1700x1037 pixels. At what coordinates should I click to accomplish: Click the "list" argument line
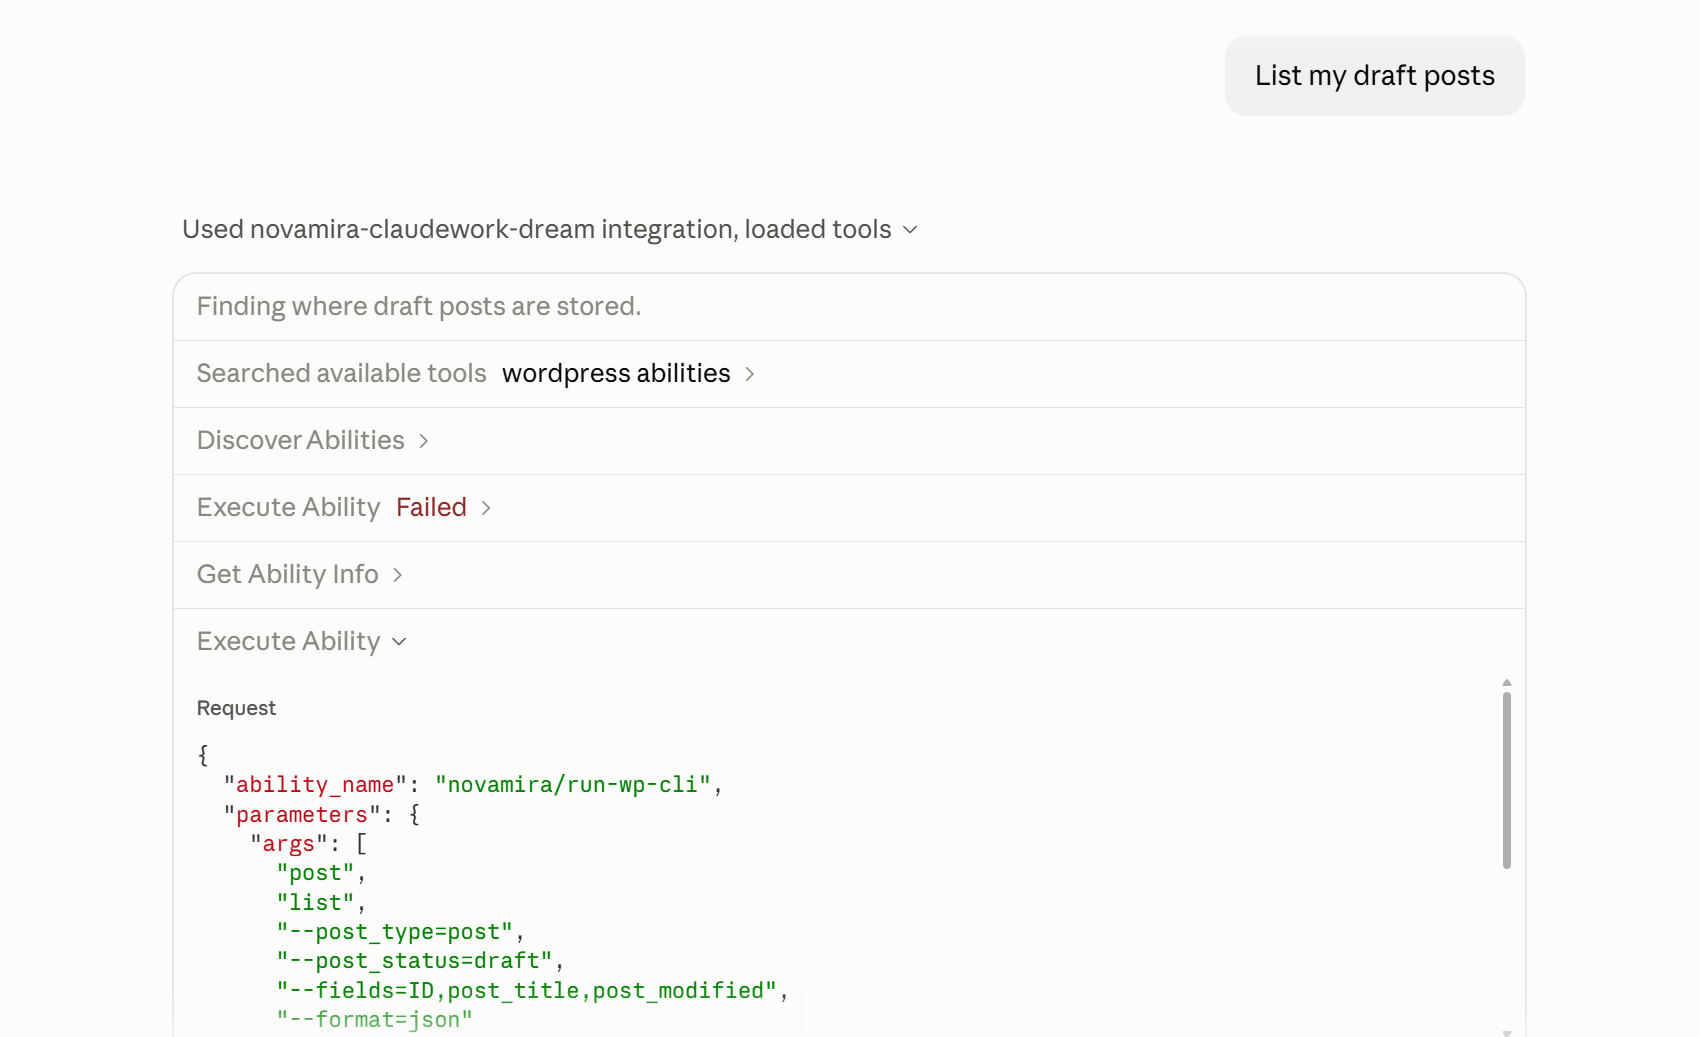click(x=315, y=903)
